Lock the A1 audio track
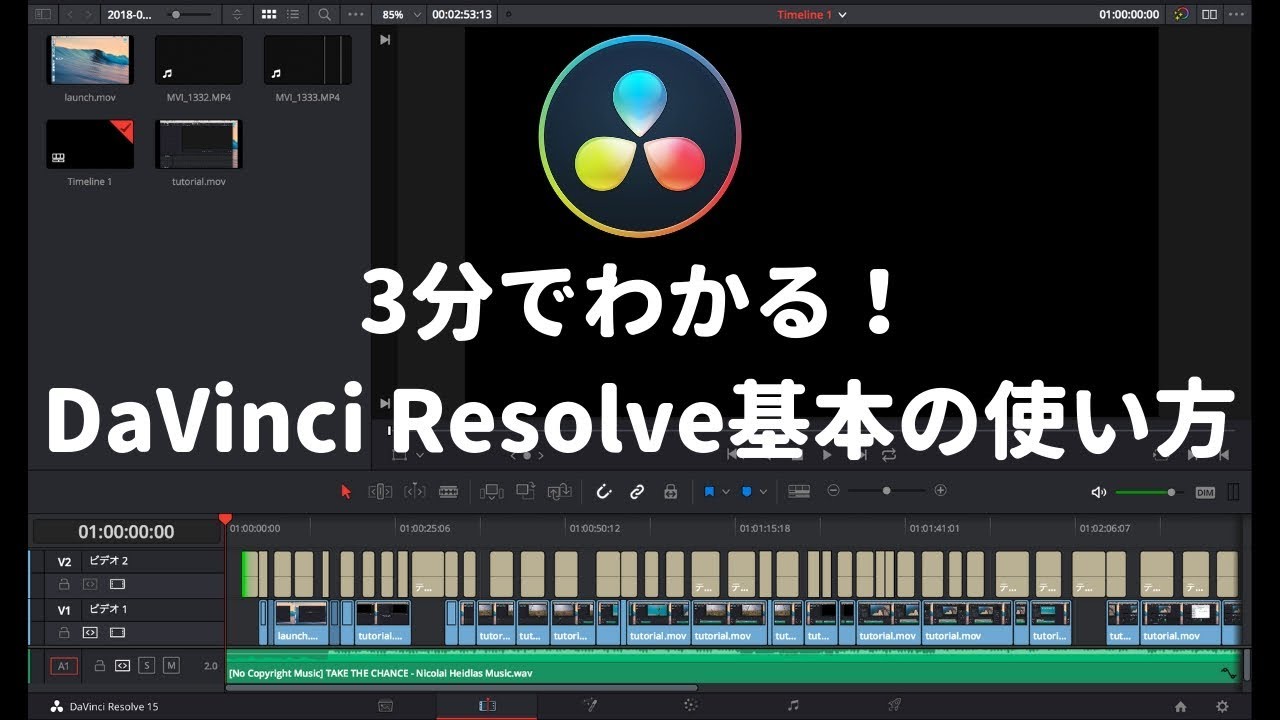Viewport: 1280px width, 720px height. [x=99, y=665]
